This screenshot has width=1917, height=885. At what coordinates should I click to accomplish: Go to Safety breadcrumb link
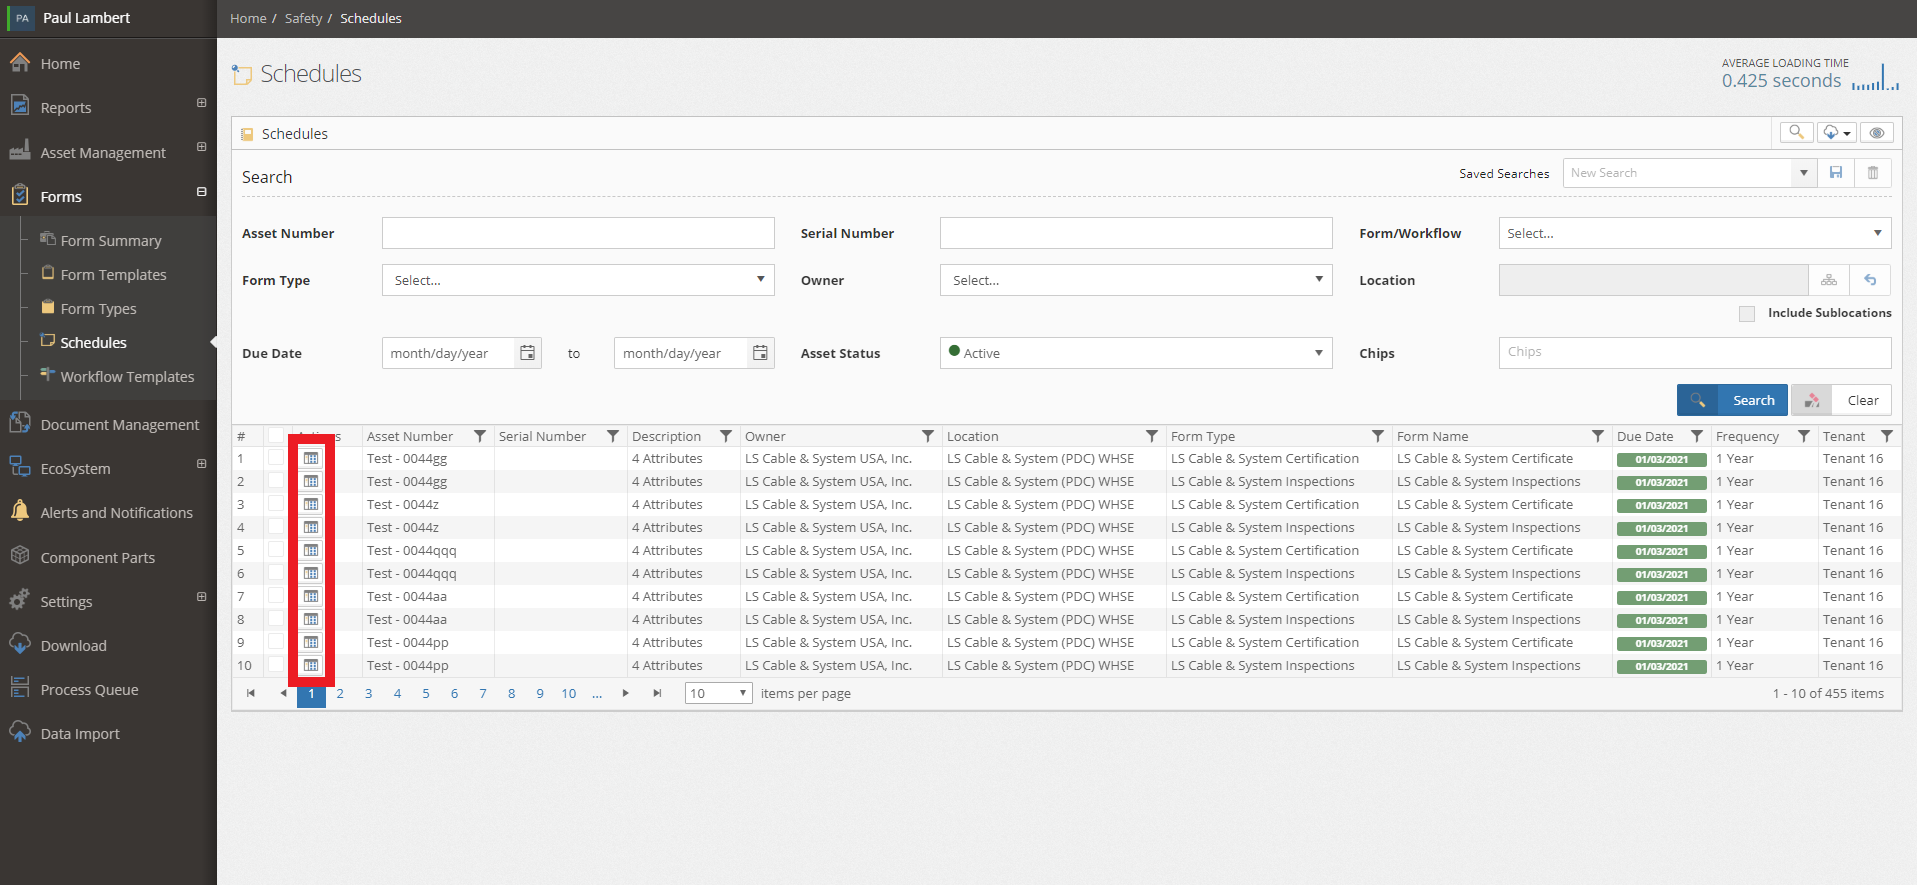click(x=303, y=18)
